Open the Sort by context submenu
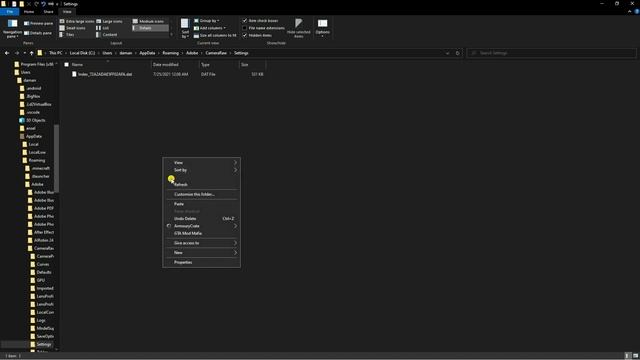This screenshot has width=640, height=360. 202,170
